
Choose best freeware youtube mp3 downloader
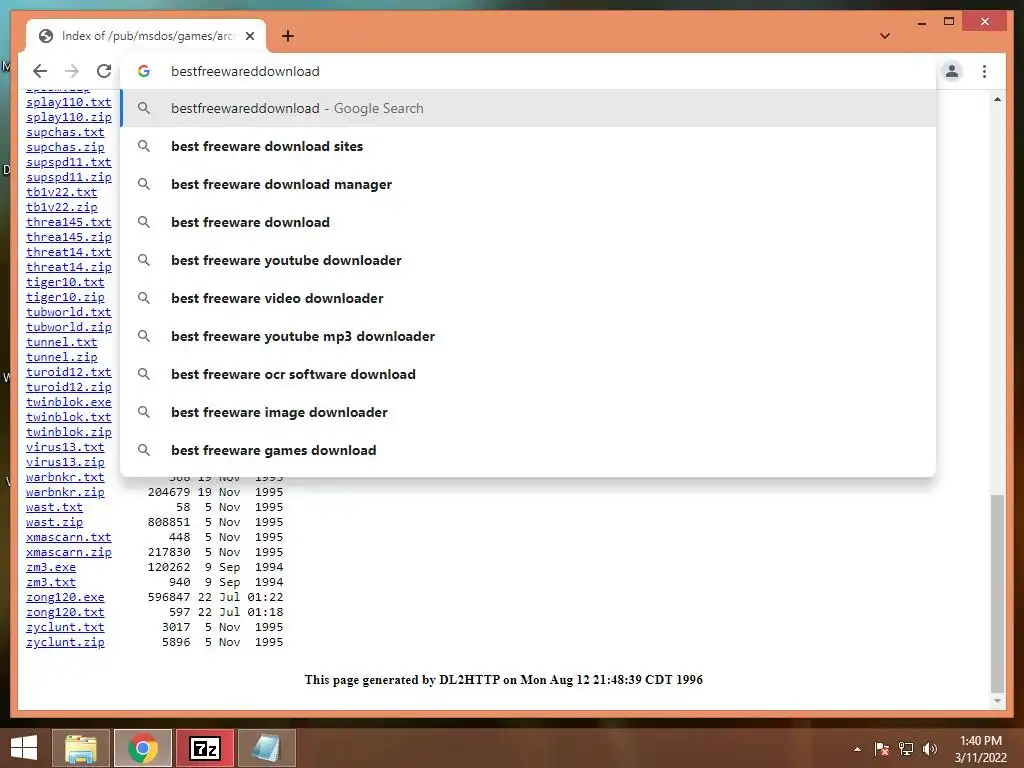pos(528,336)
